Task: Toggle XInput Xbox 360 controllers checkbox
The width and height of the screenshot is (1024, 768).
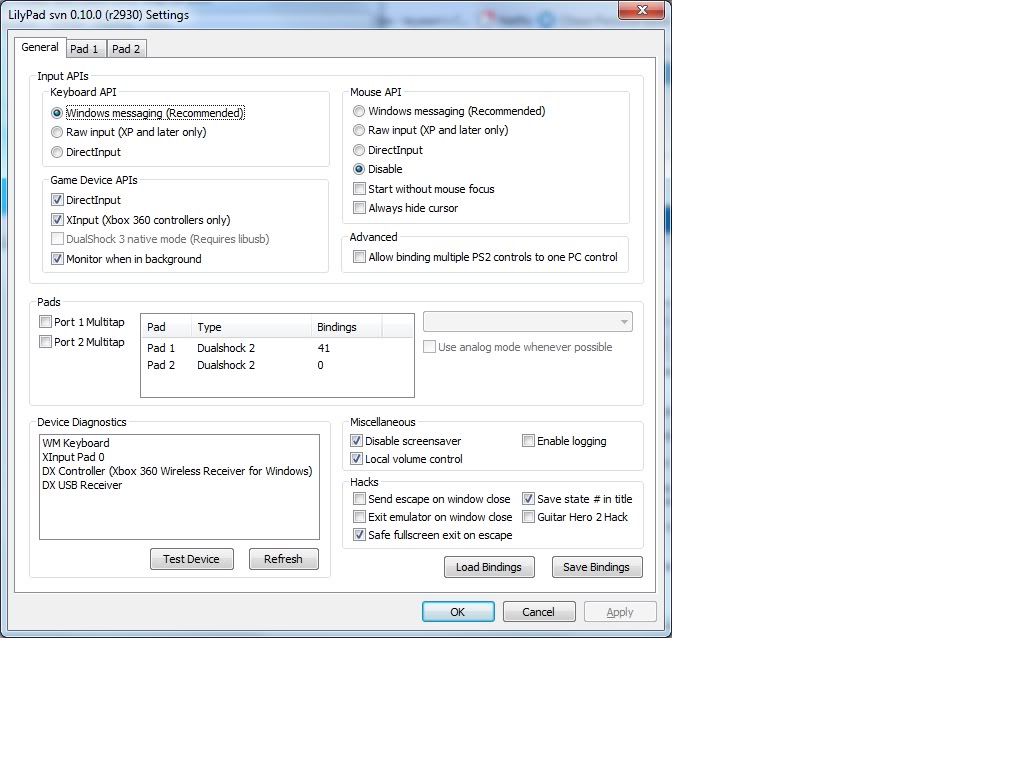Action: tap(57, 220)
